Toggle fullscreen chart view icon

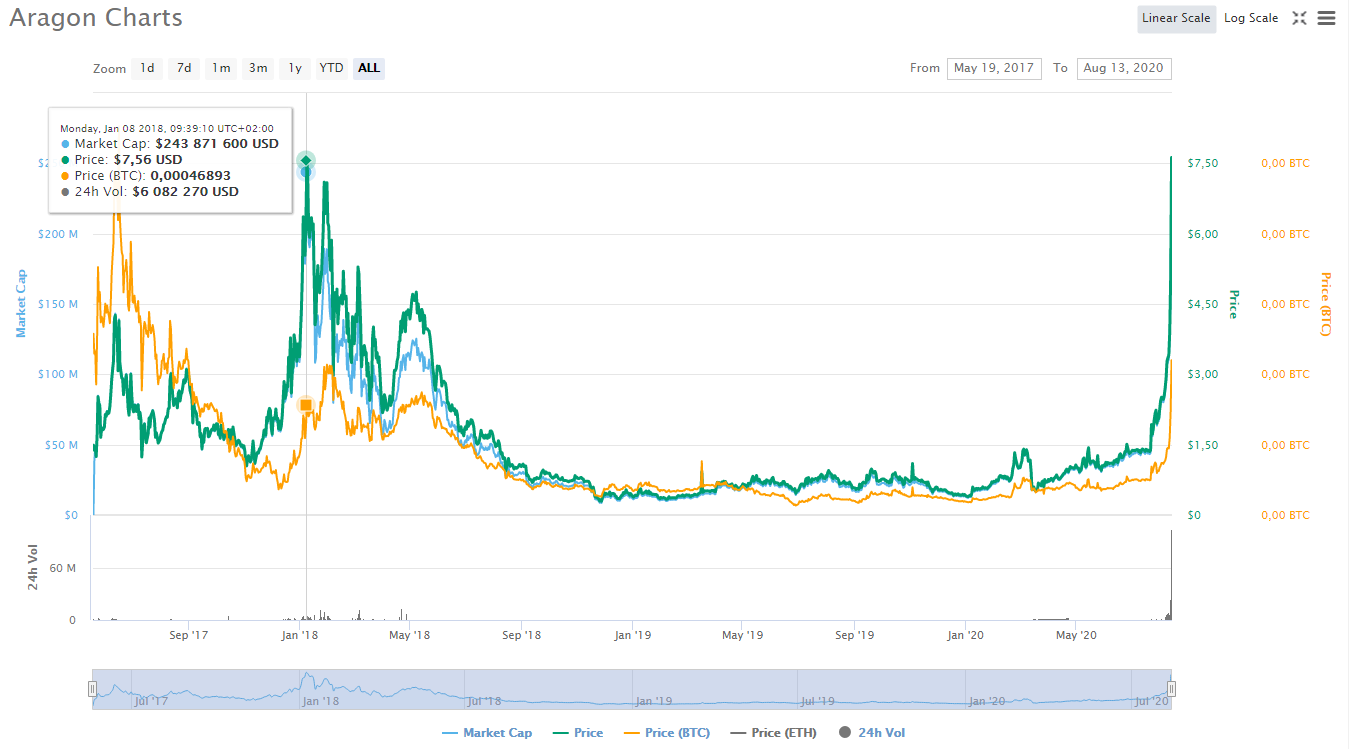tap(1299, 18)
